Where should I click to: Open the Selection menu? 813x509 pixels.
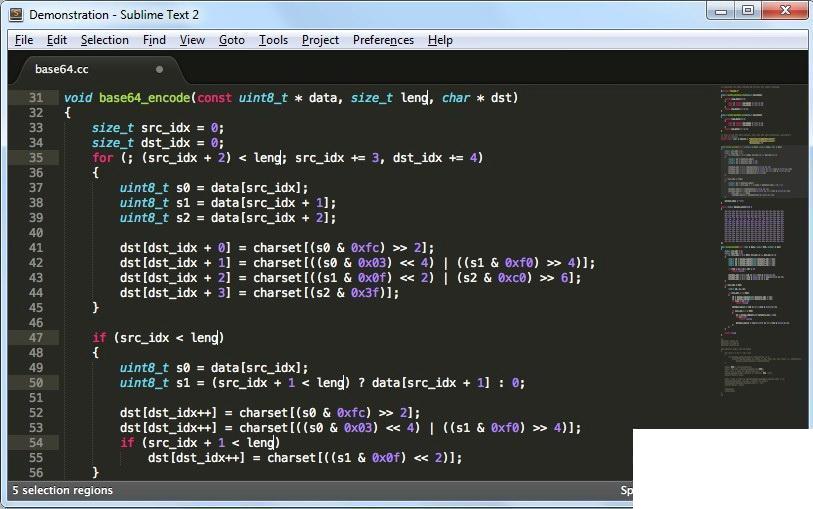[x=104, y=40]
